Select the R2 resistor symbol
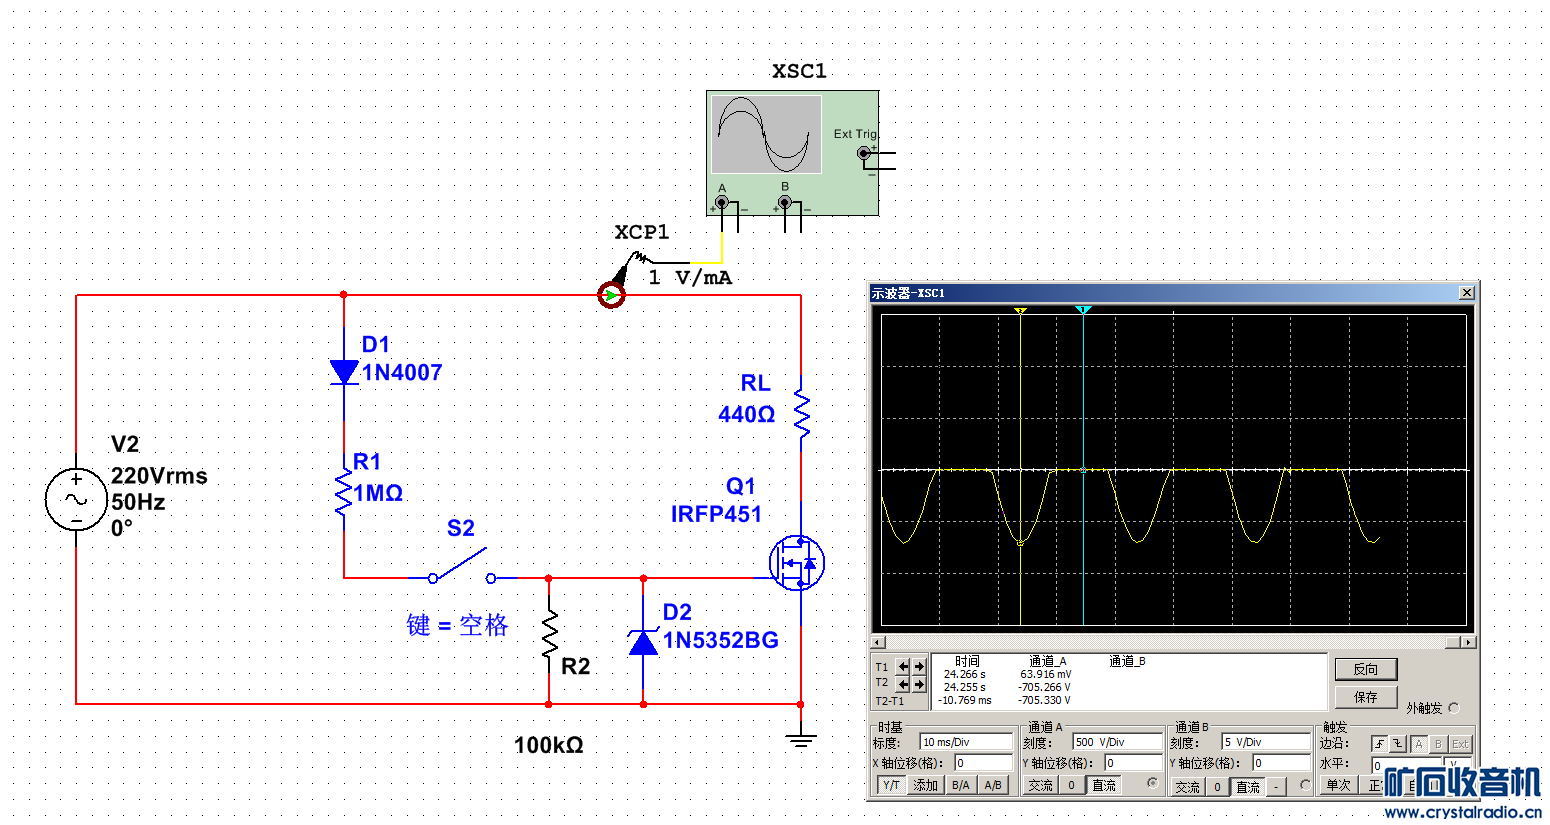 click(549, 634)
